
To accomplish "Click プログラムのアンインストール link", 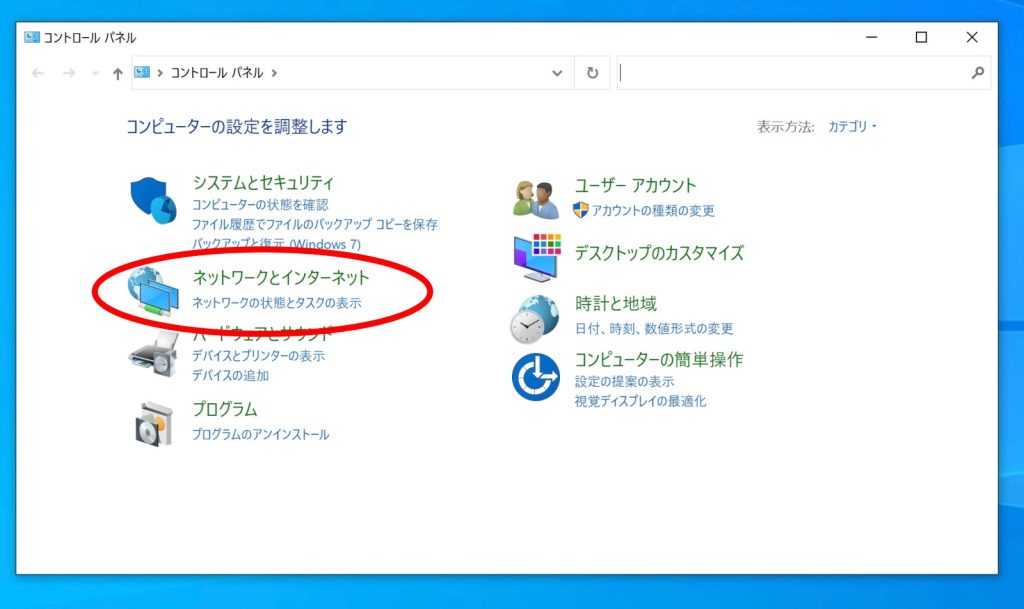I will point(261,435).
